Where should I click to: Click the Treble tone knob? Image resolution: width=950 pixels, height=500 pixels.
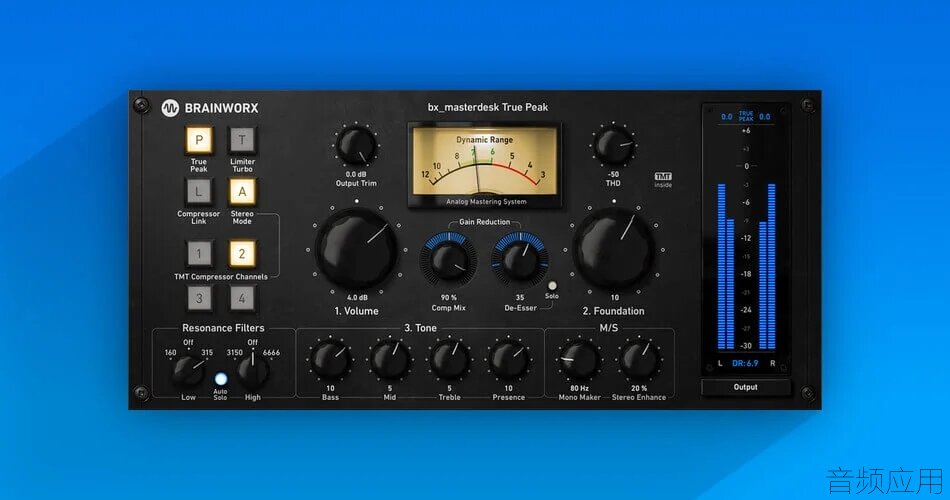pos(449,360)
